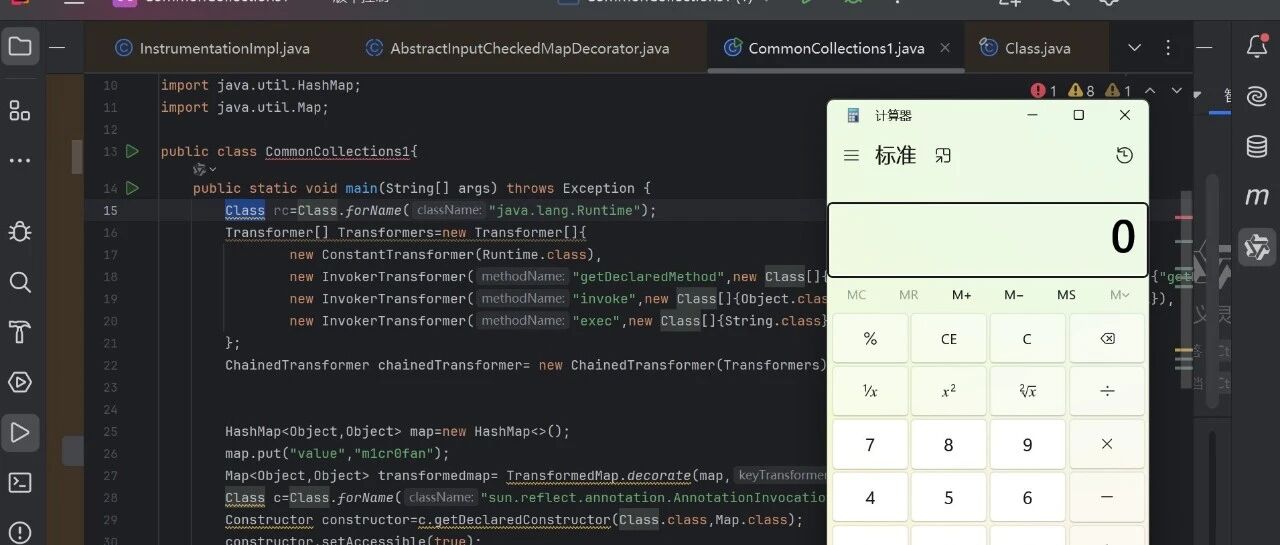Run class CommonCollections1 from line 13 gutter

(132, 152)
